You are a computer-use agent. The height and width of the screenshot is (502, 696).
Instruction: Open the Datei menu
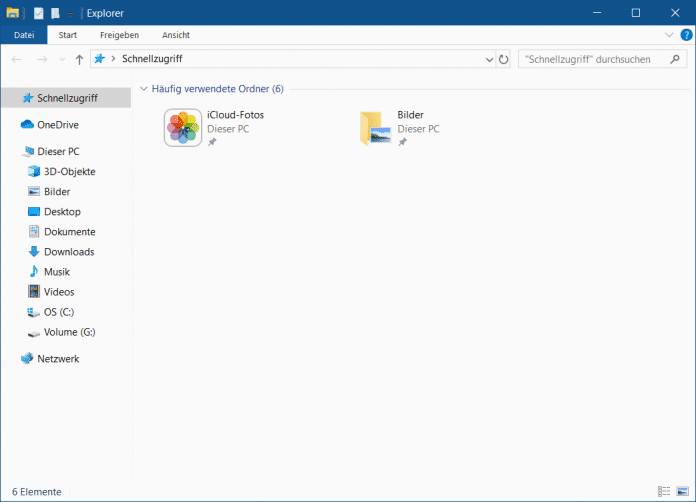pyautogui.click(x=23, y=35)
